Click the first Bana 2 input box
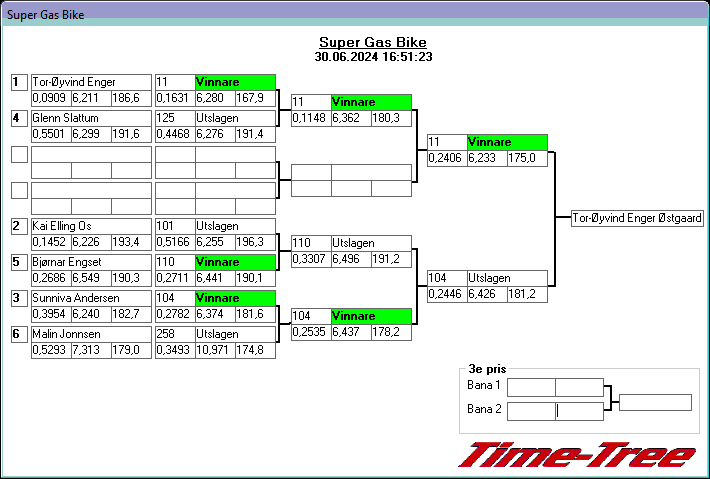710x479 pixels. [x=531, y=411]
